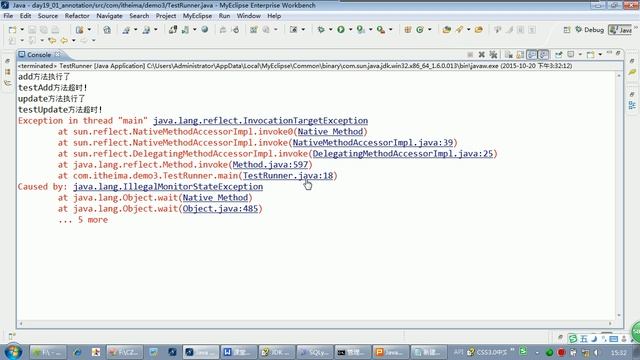
Task: Click the taskbar clock showing 15:32
Action: click(x=619, y=352)
